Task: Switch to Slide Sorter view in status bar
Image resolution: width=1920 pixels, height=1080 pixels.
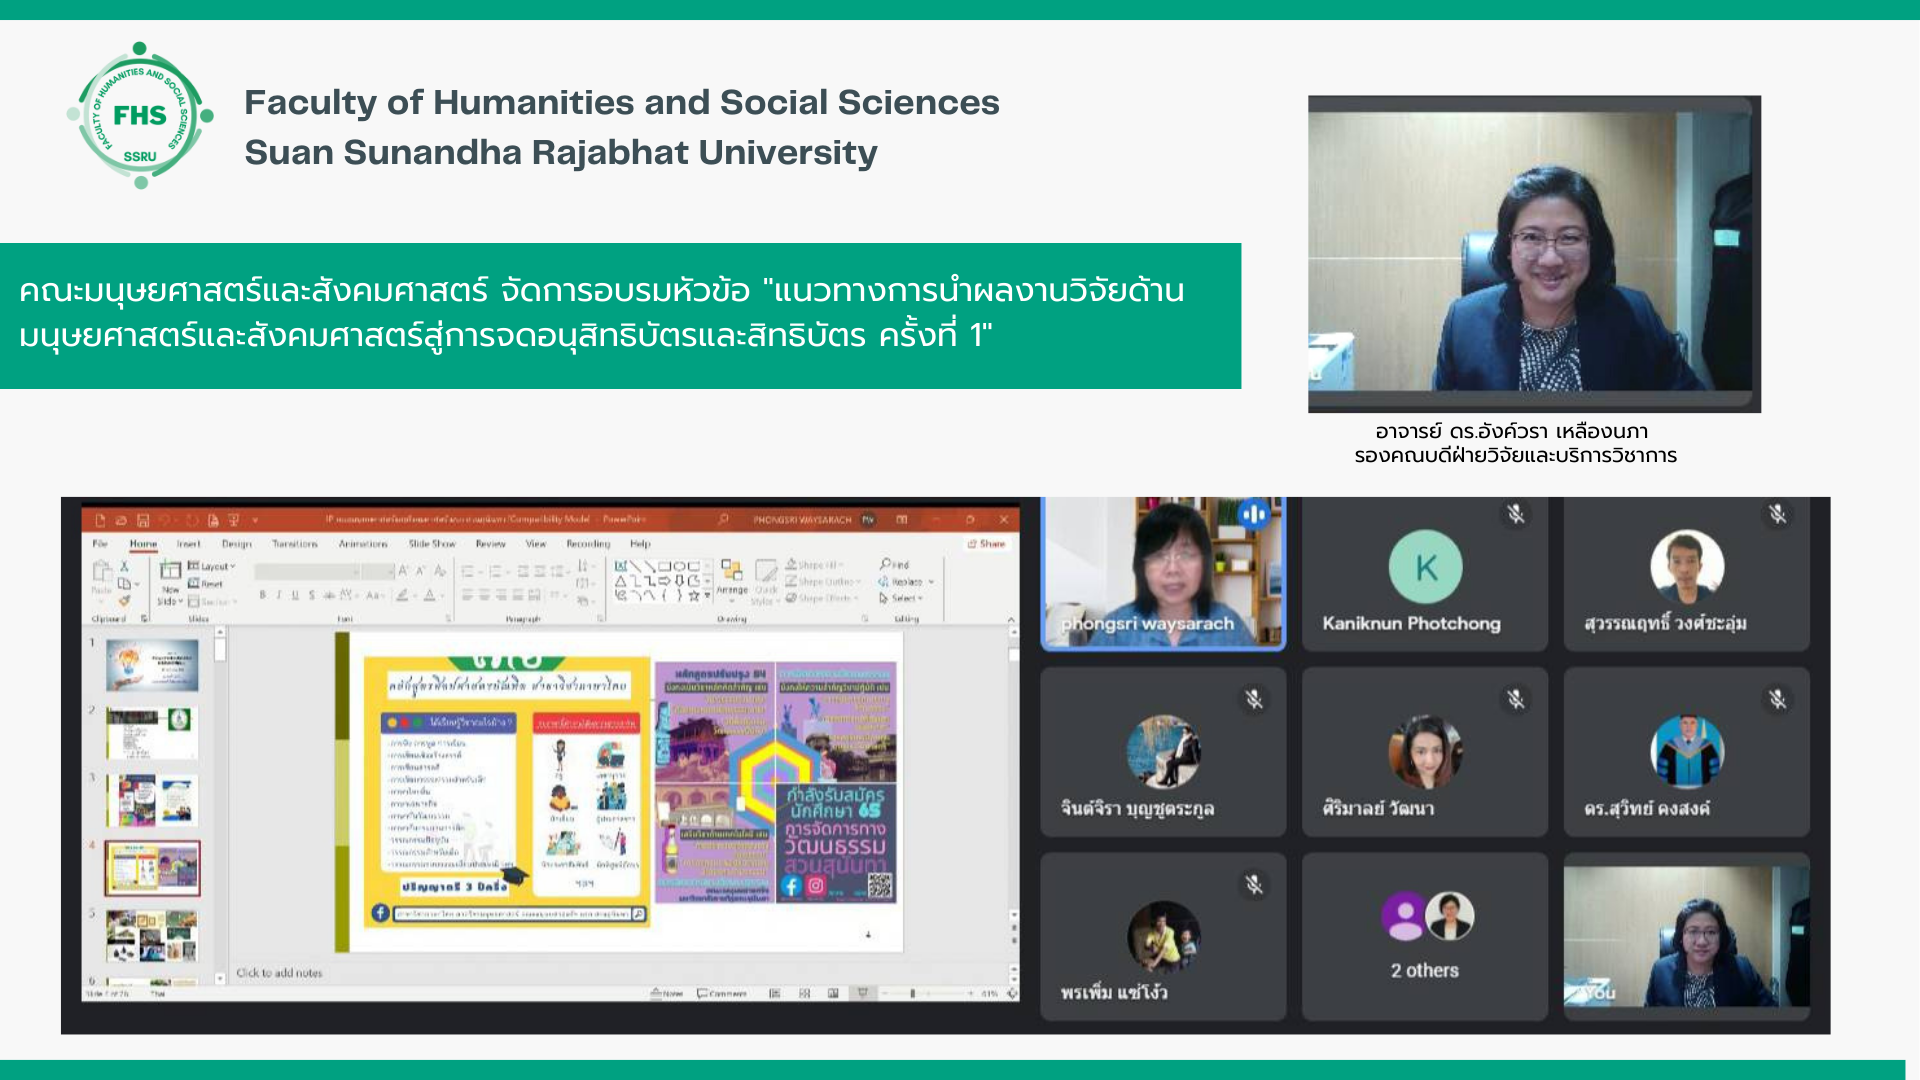Action: pyautogui.click(x=804, y=993)
